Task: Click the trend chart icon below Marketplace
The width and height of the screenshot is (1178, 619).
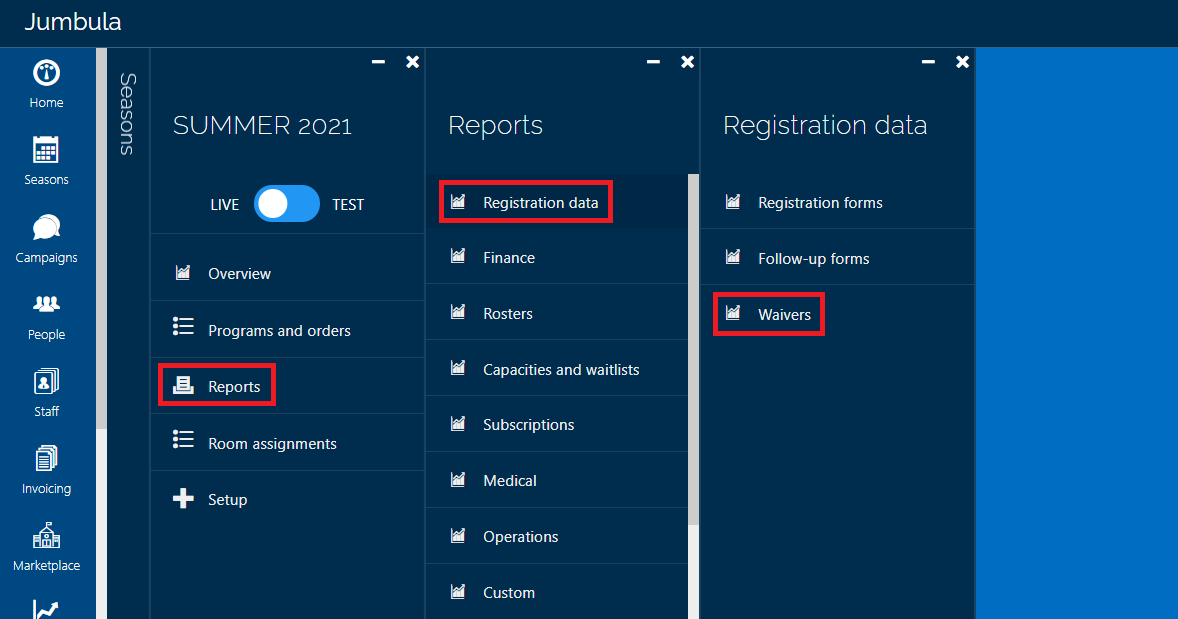Action: pos(47,609)
